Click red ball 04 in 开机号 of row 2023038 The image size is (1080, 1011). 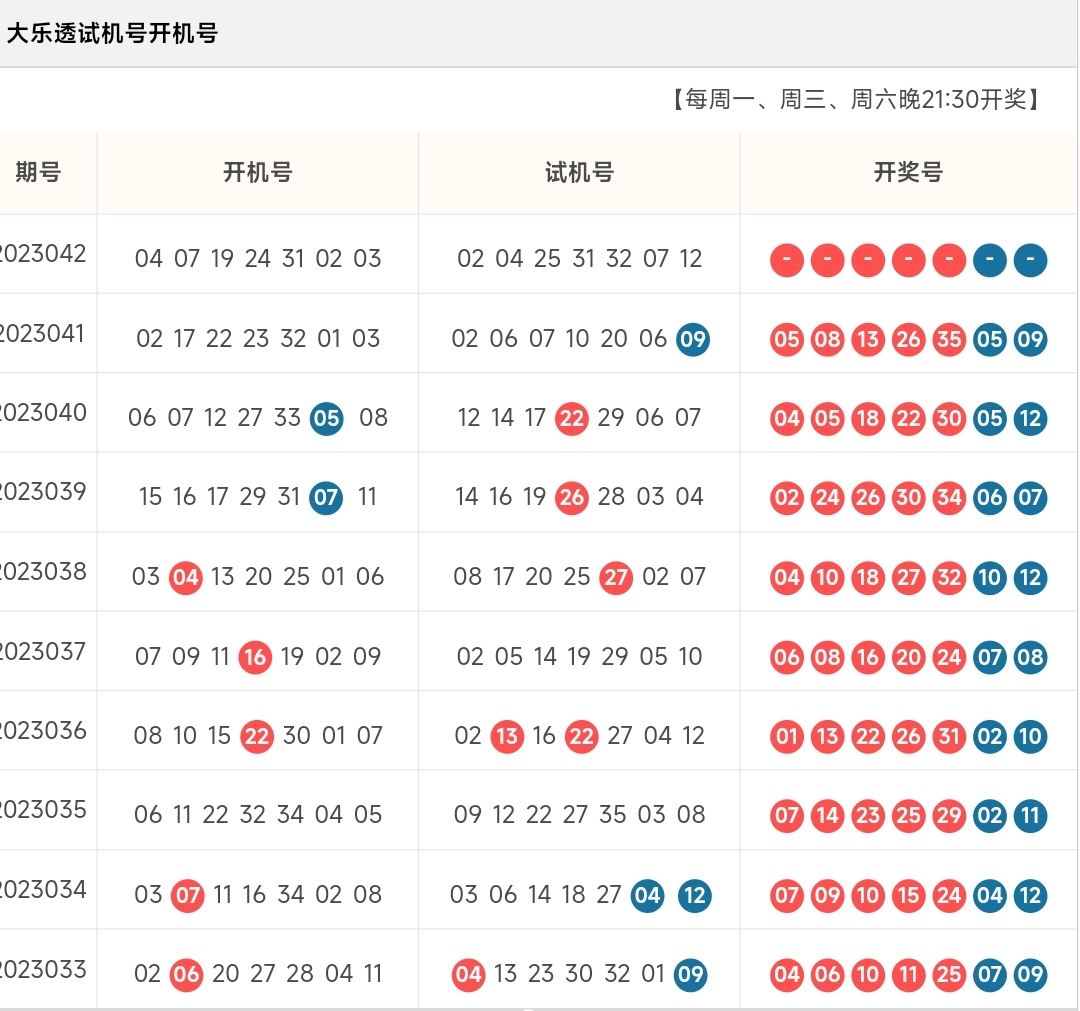point(186,577)
